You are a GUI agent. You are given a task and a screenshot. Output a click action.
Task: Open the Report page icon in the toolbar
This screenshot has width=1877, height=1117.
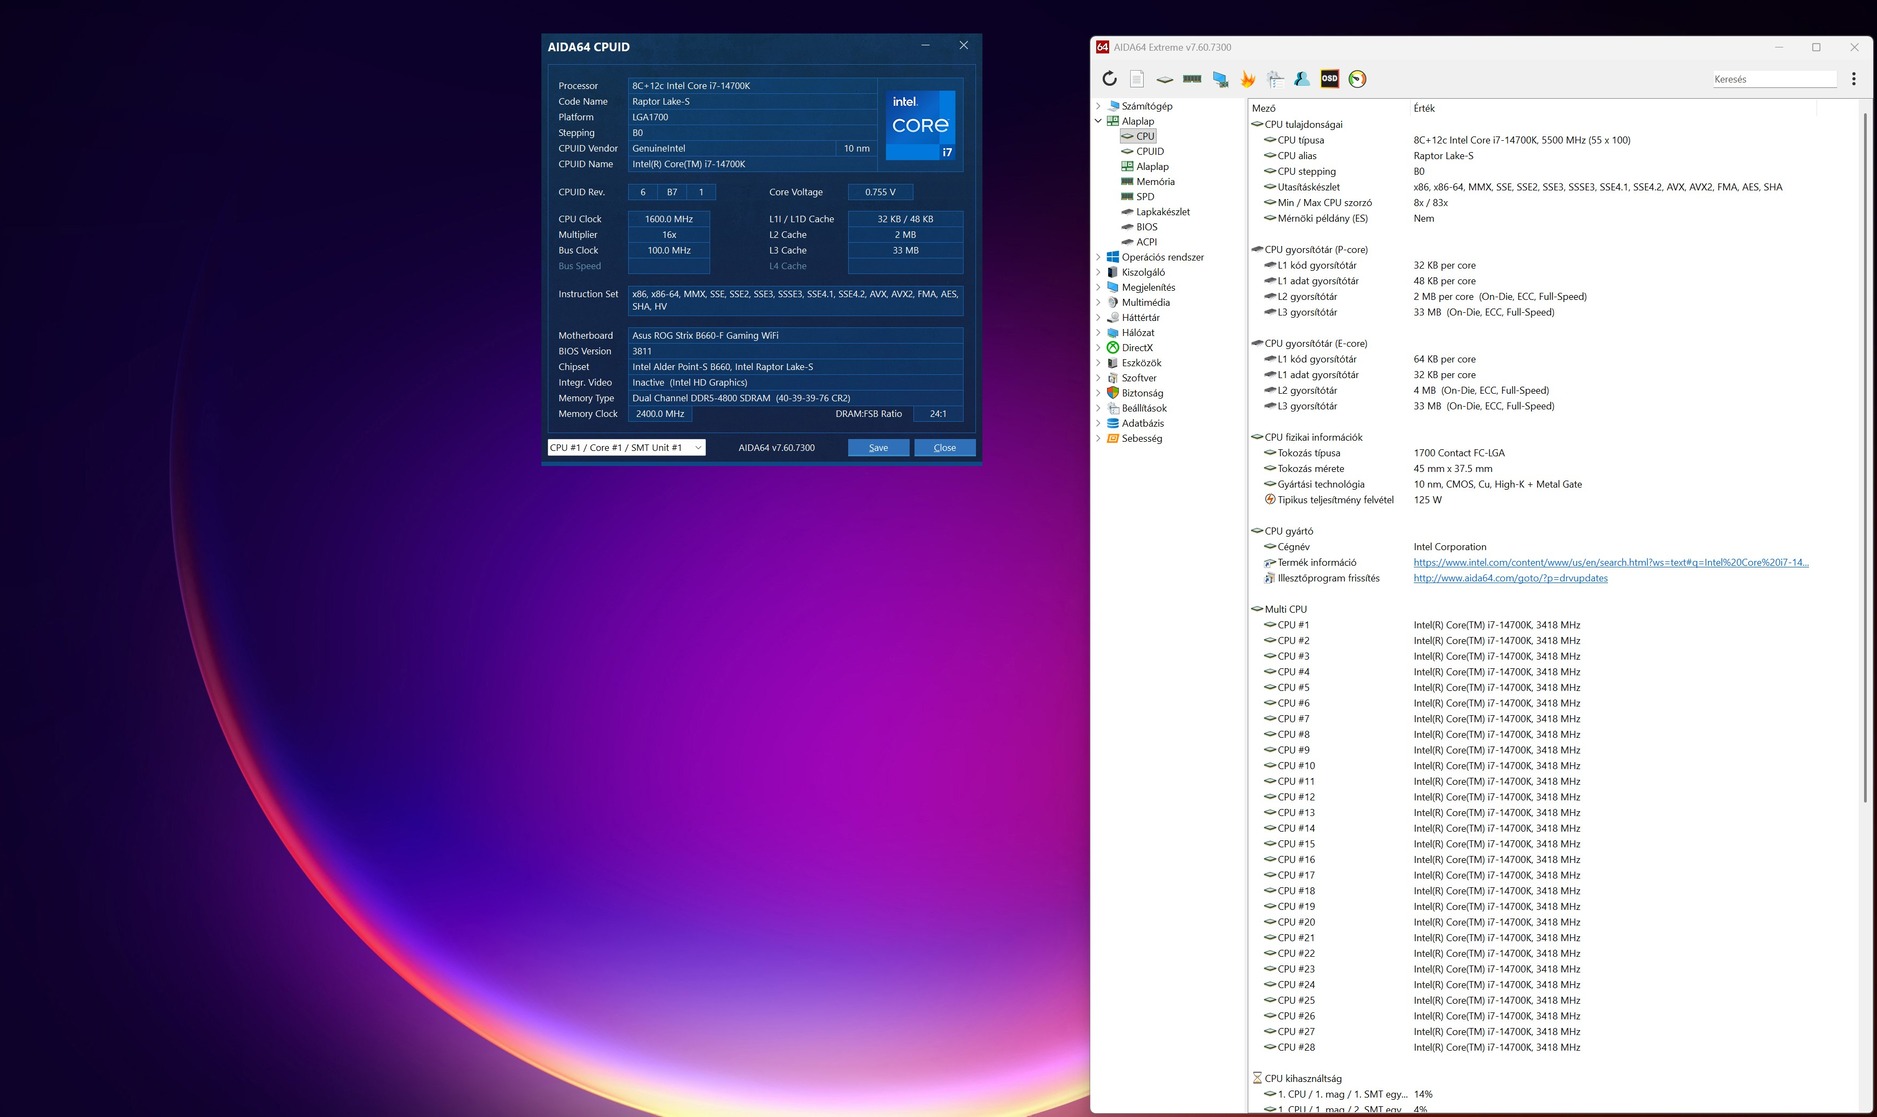tap(1137, 79)
